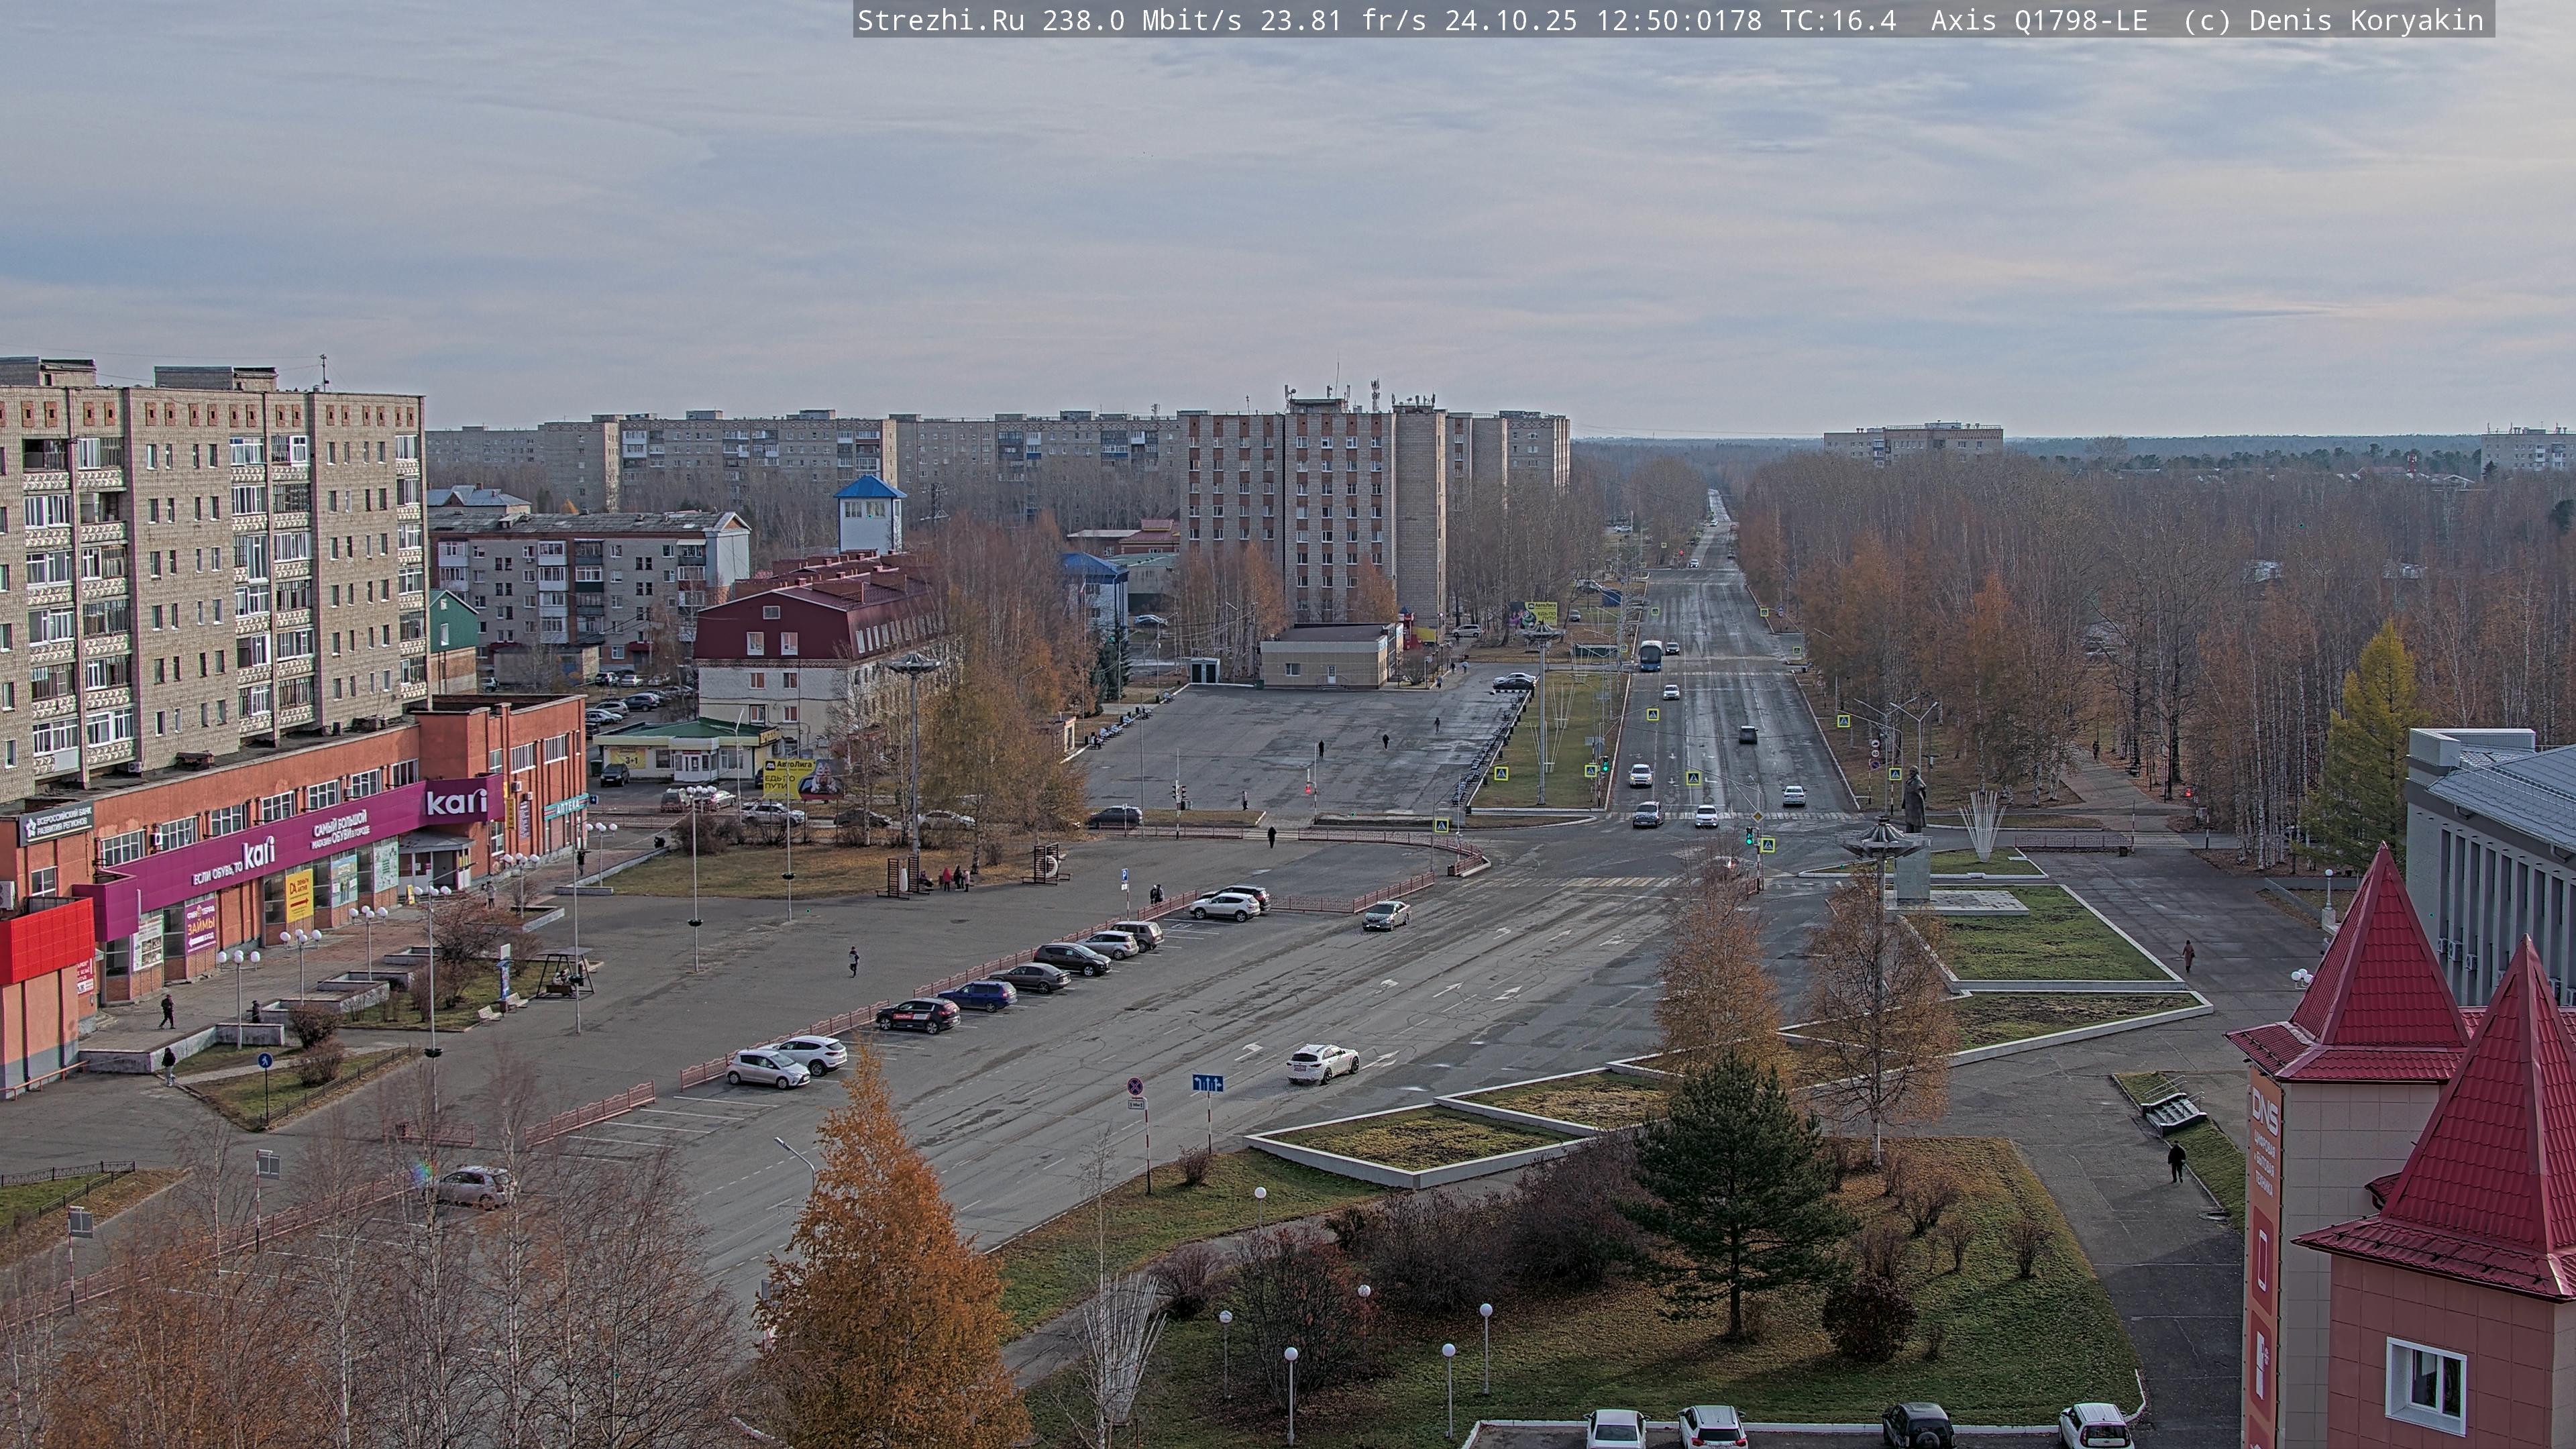Click the green АПТЕКА pharmacy sign
Viewport: 2576px width, 1449px height.
point(565,807)
